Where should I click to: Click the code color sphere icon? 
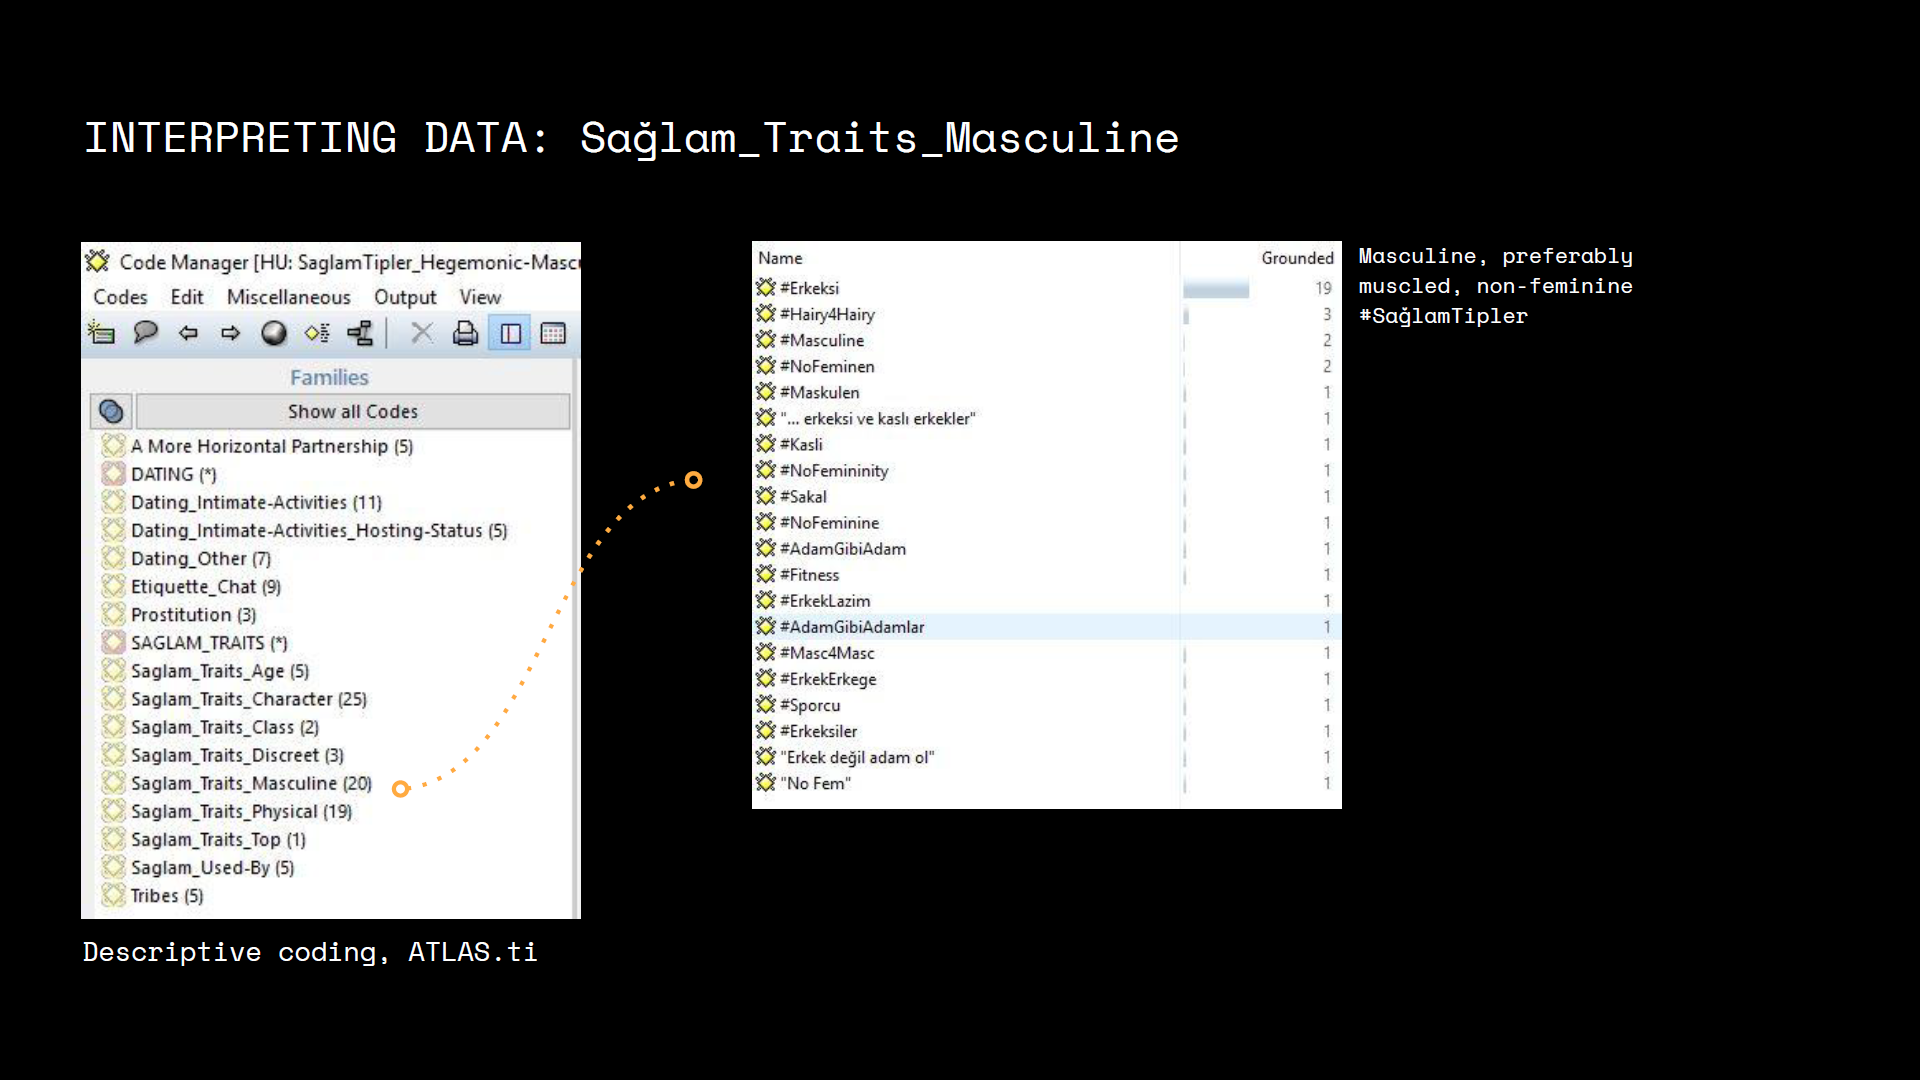pos(274,333)
